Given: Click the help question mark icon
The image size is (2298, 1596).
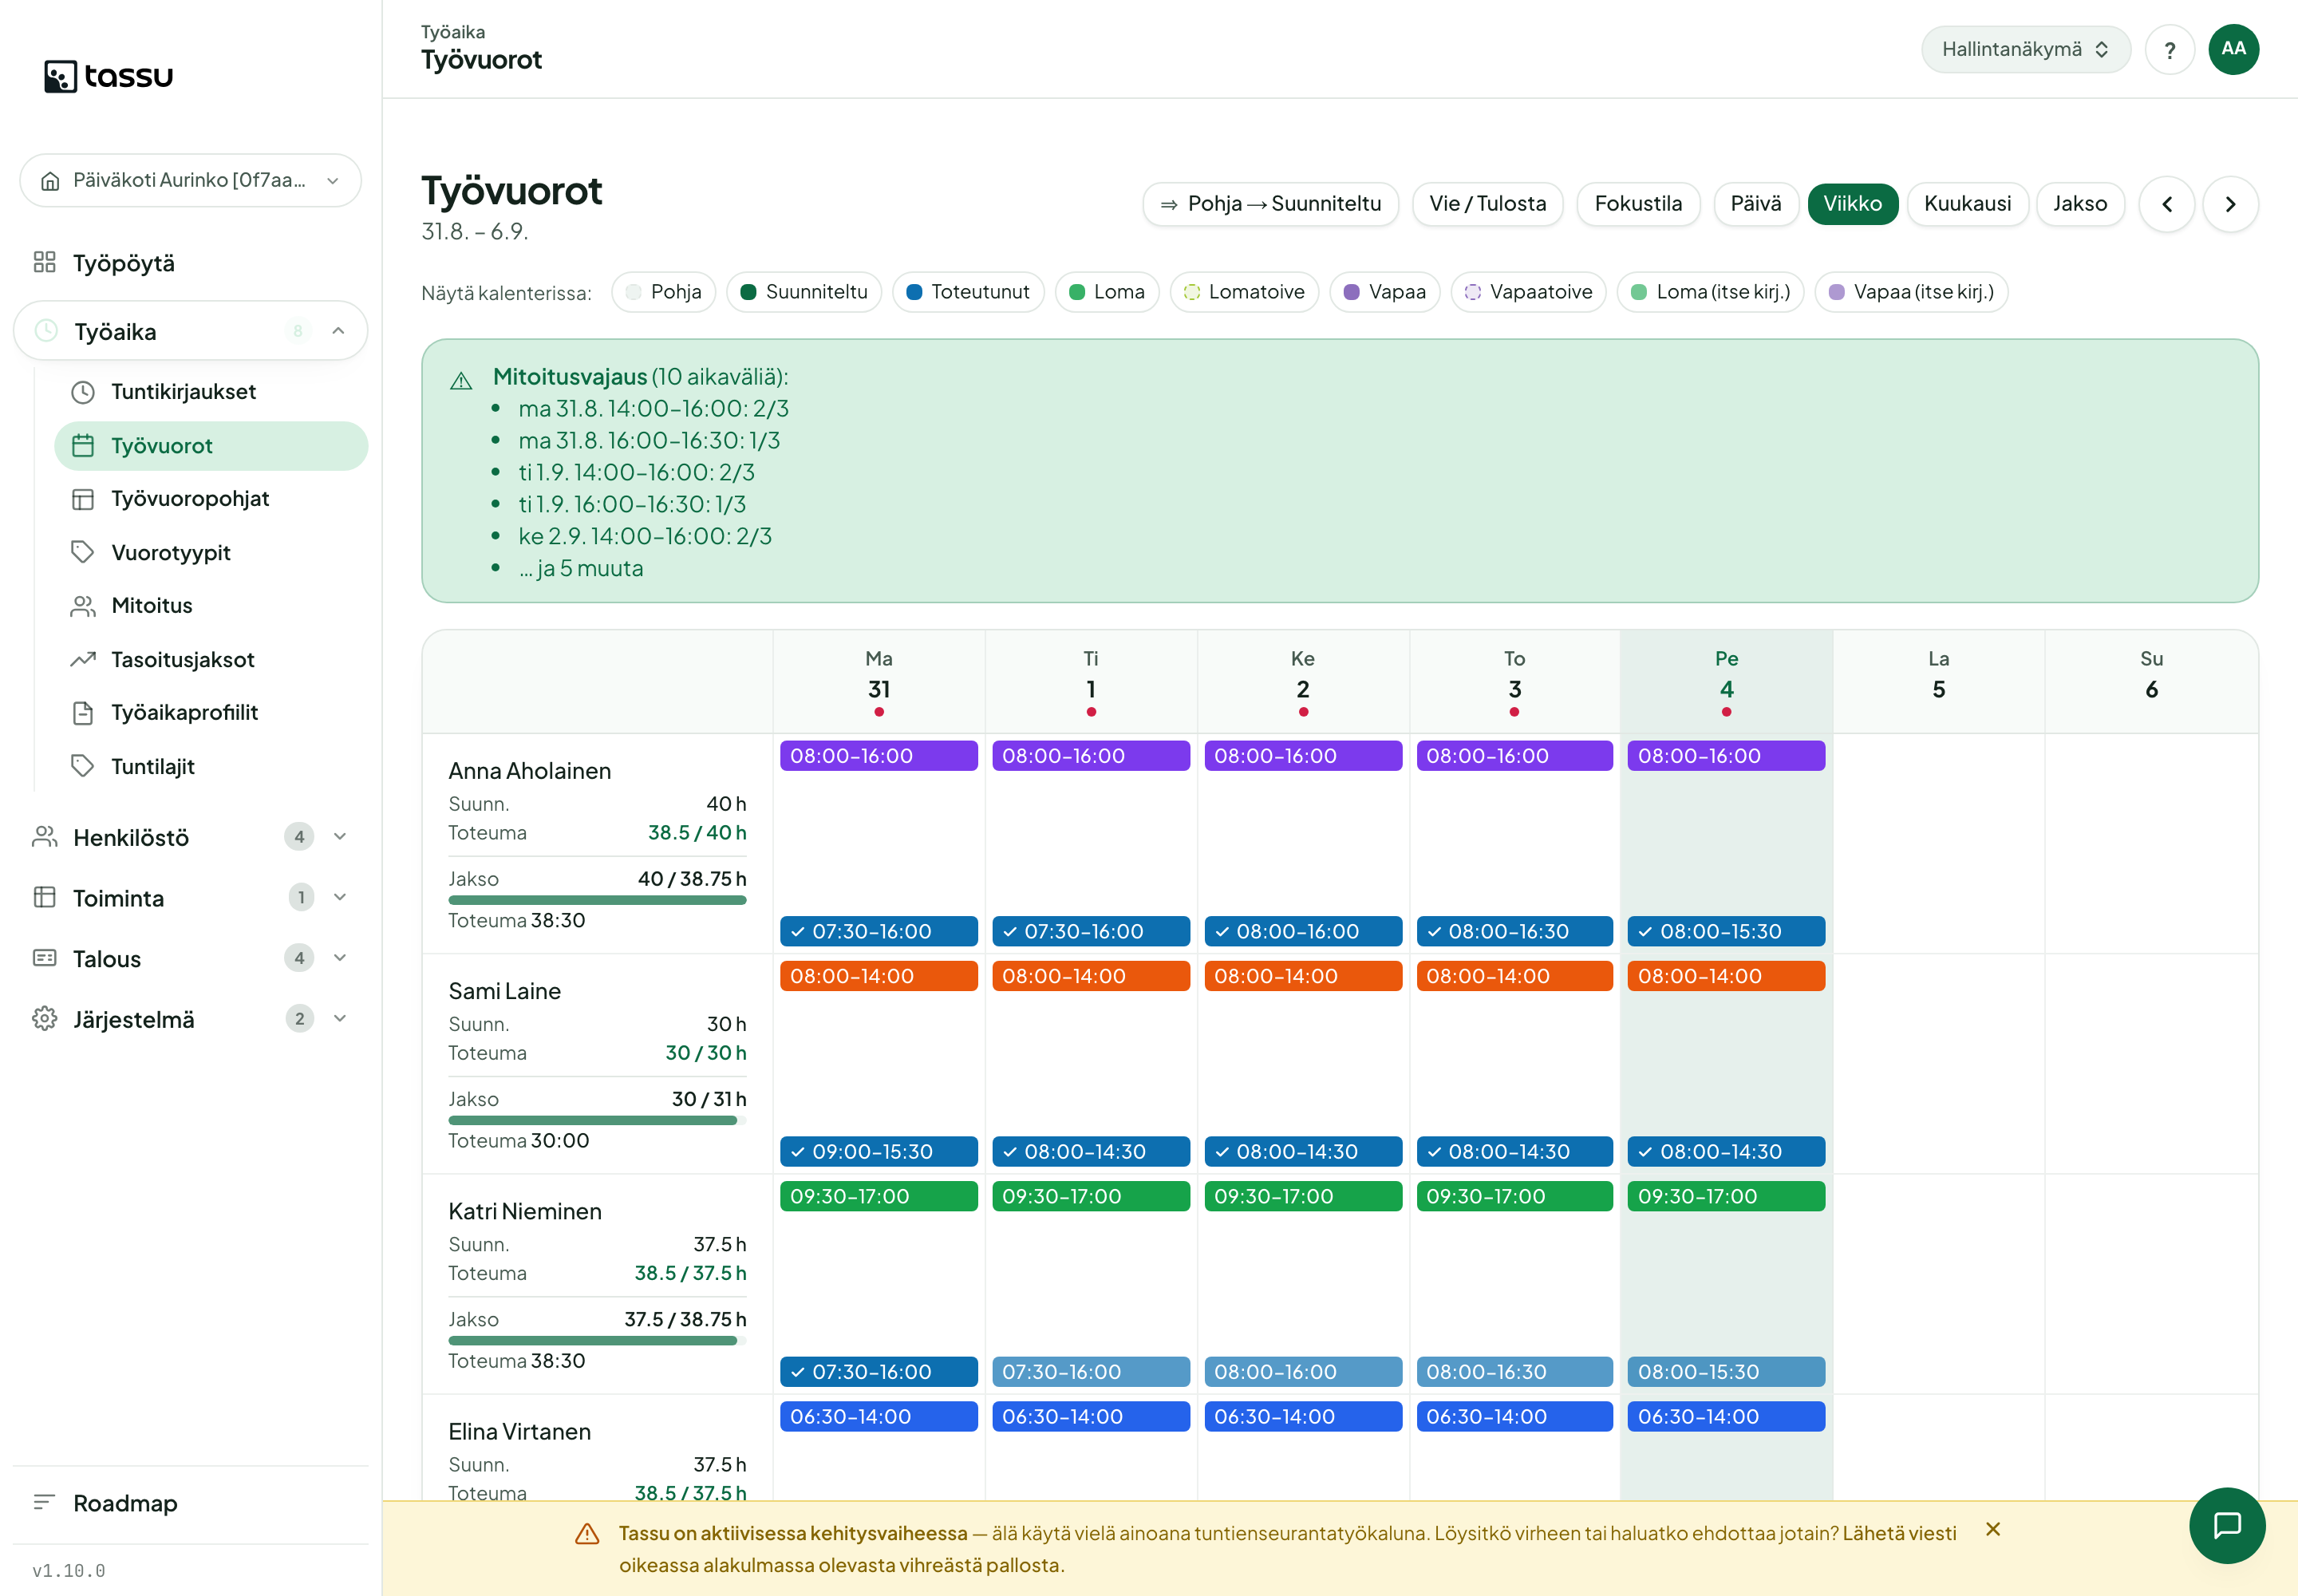Looking at the screenshot, I should 2169,50.
